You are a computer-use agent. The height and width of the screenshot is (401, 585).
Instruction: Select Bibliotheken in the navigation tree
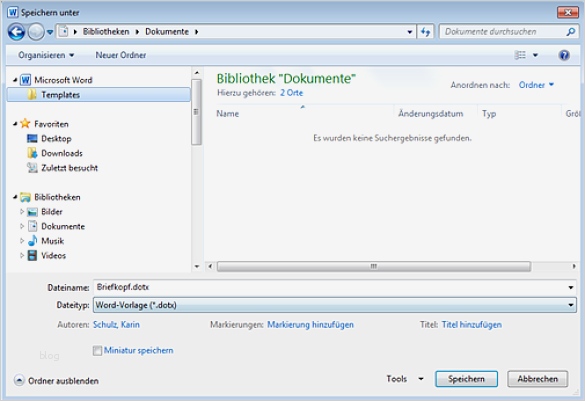57,197
